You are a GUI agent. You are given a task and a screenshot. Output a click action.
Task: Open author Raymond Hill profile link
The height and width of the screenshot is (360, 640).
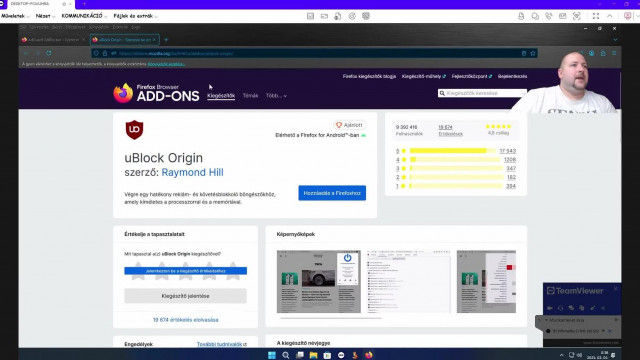pos(192,172)
